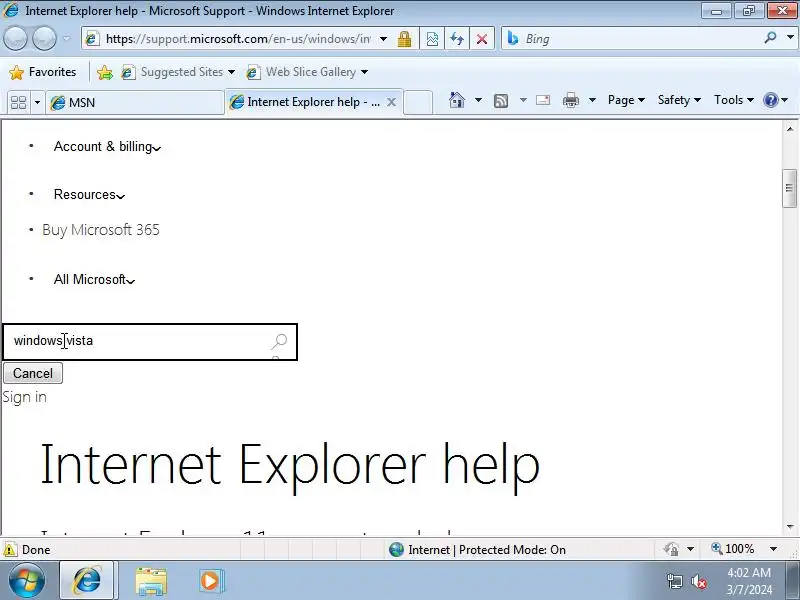
Task: Click the Forward navigation button
Action: click(45, 39)
